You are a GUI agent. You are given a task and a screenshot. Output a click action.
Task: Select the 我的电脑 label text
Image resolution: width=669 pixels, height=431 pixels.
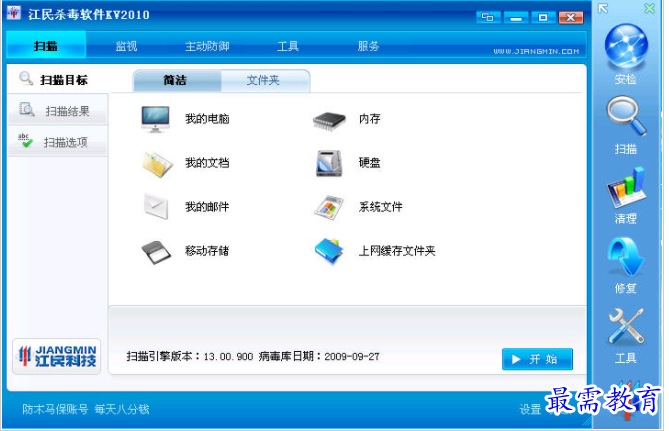(207, 119)
